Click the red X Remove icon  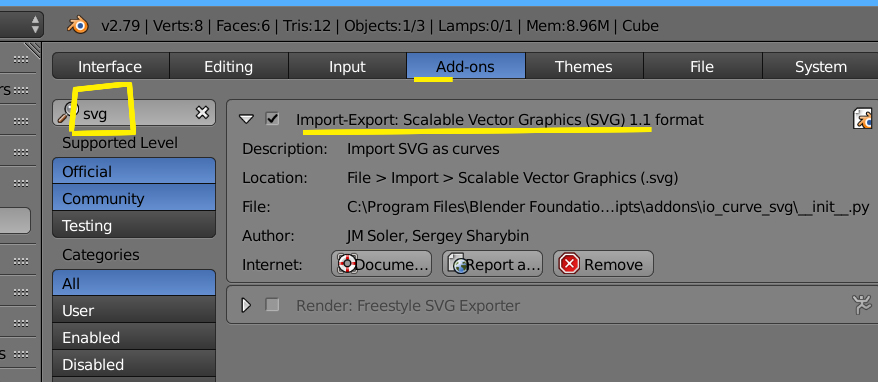[569, 264]
